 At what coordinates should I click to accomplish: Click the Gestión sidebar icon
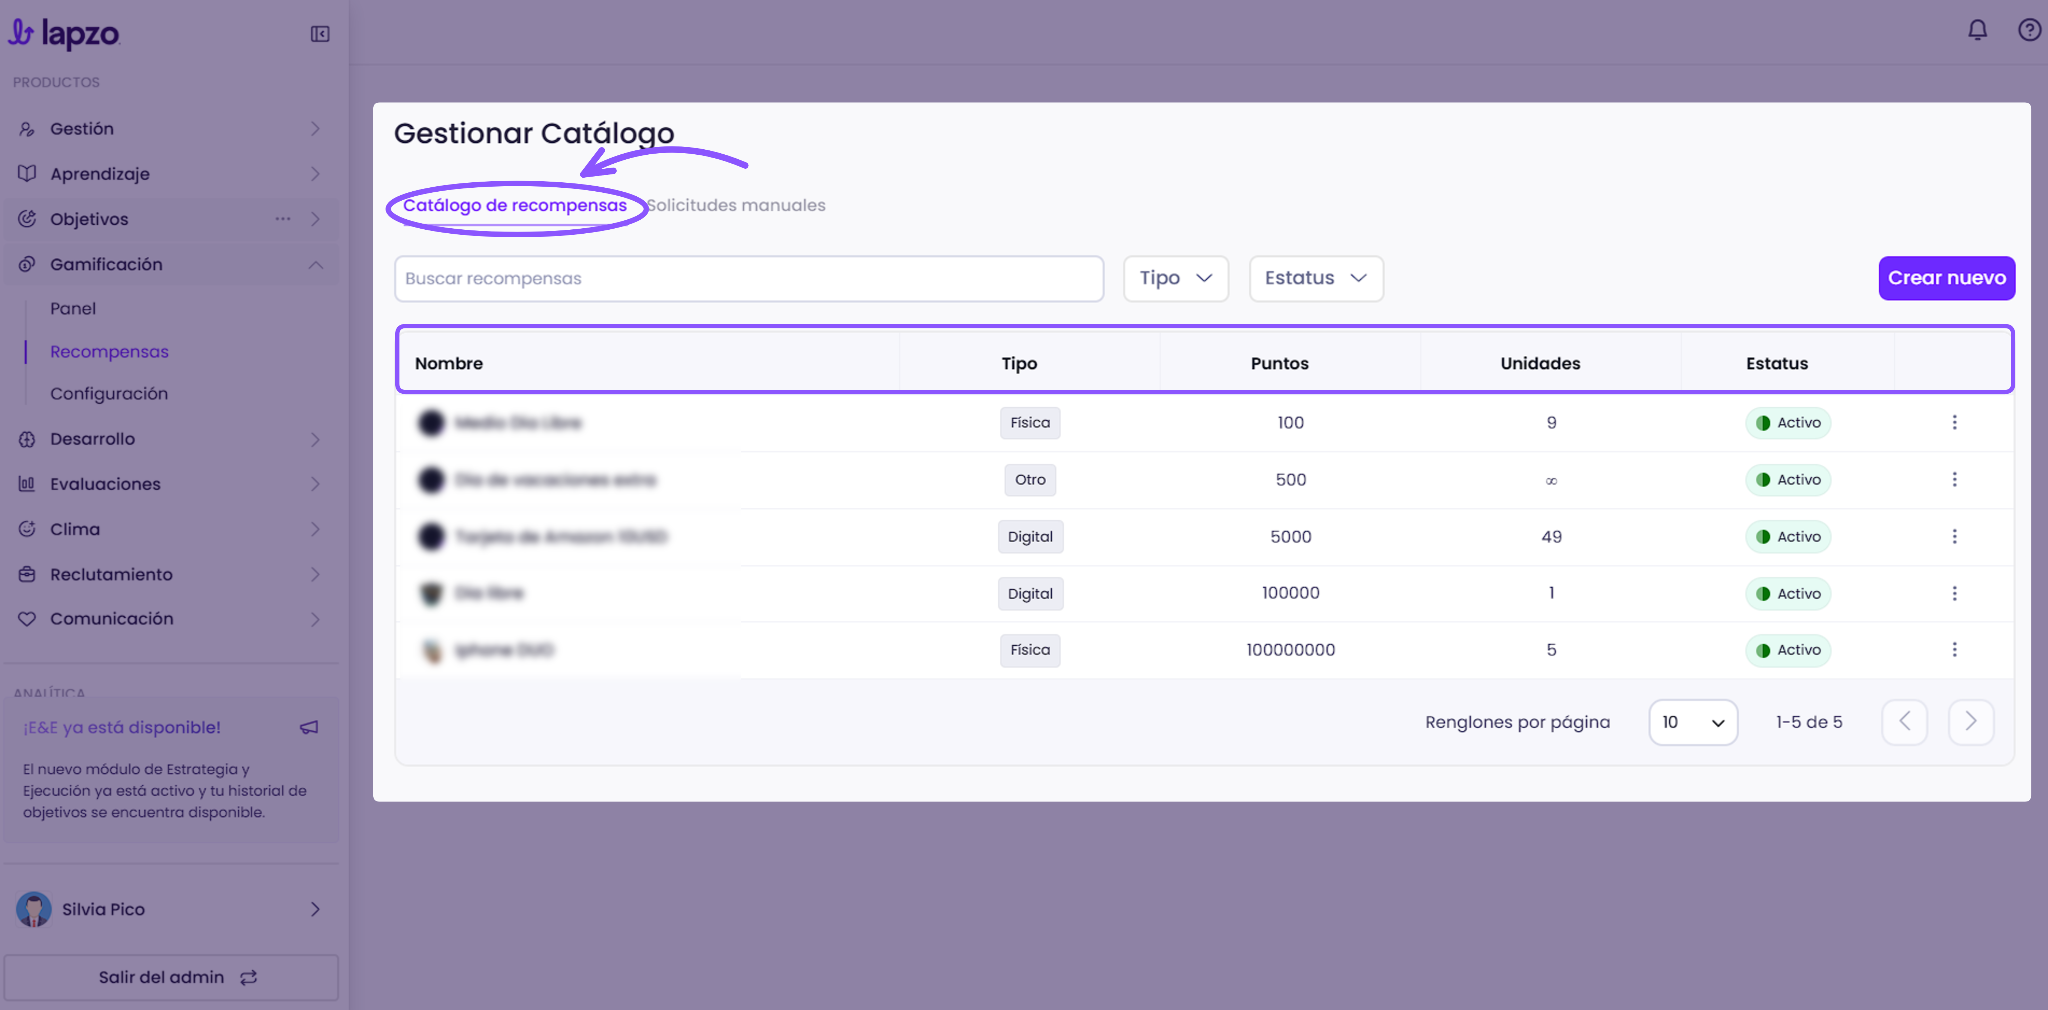click(x=27, y=129)
